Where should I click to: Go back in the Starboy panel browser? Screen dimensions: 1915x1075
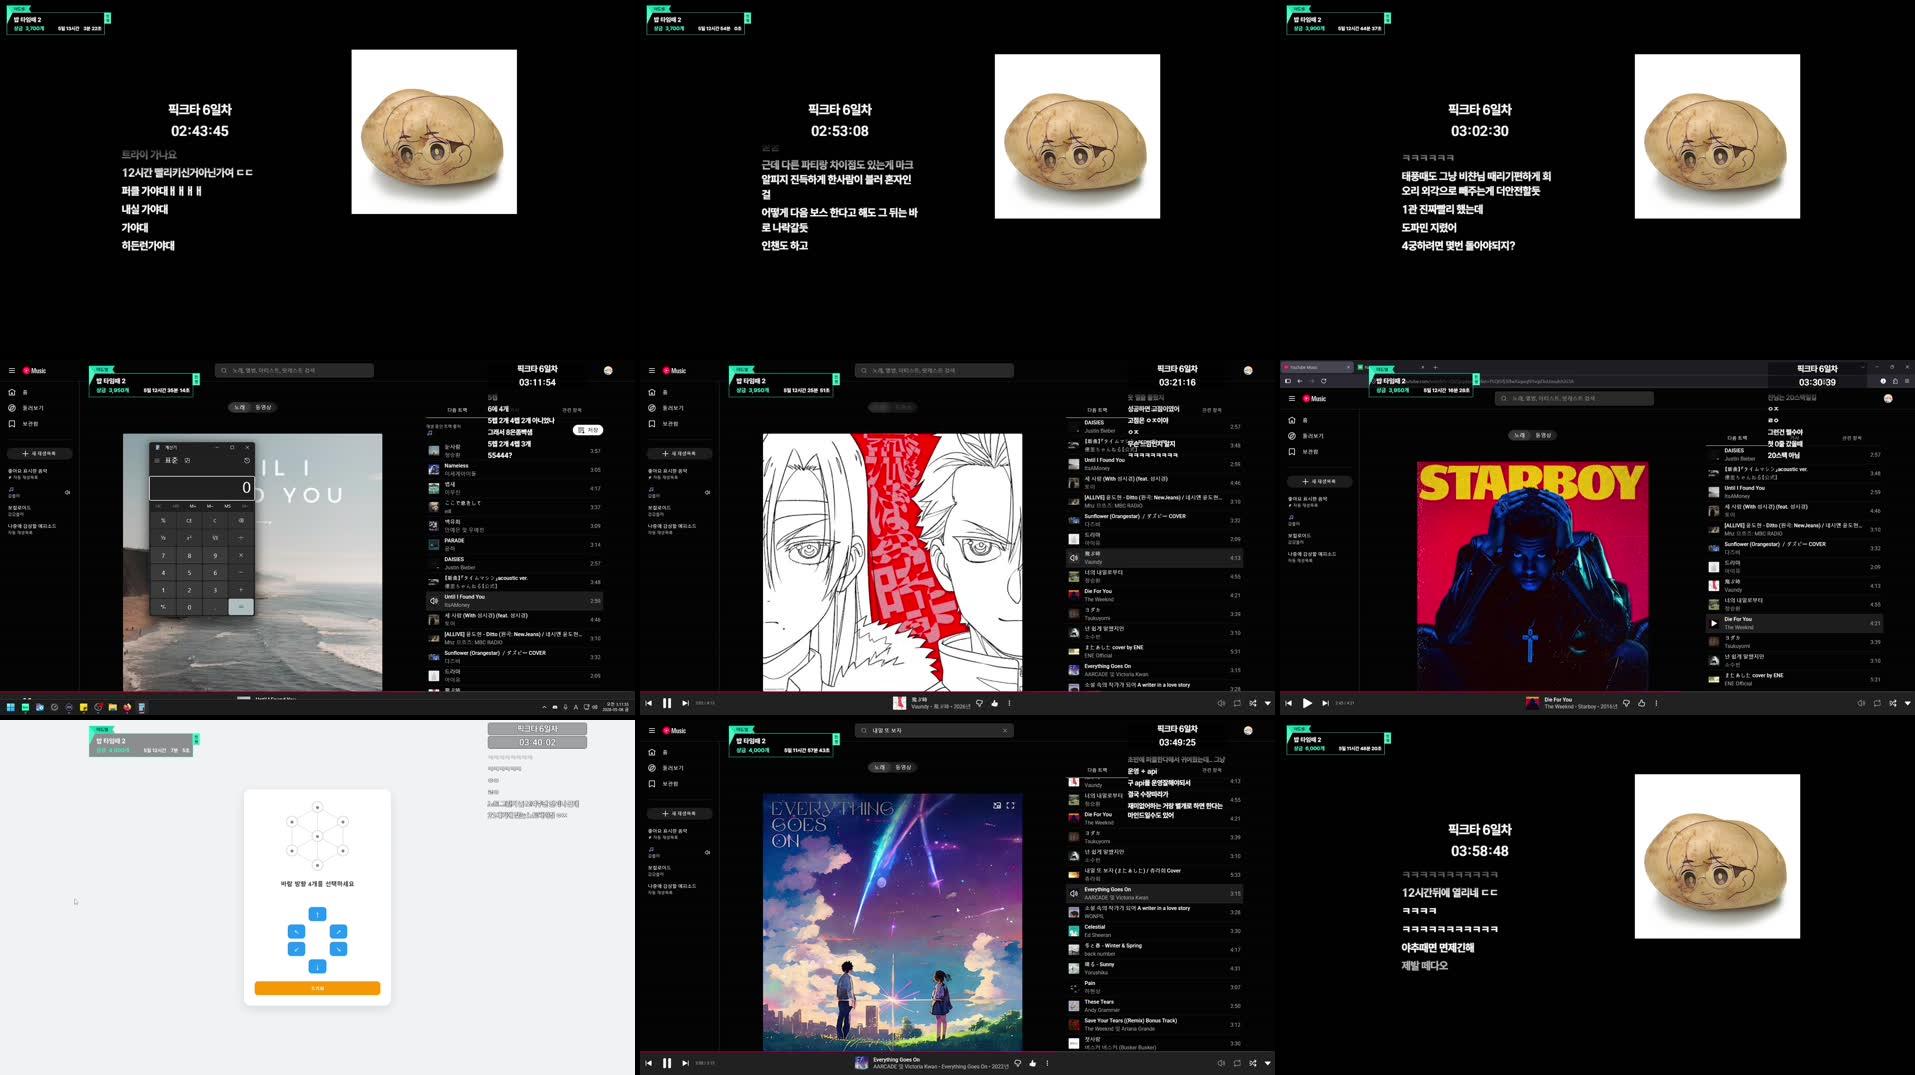(1299, 381)
